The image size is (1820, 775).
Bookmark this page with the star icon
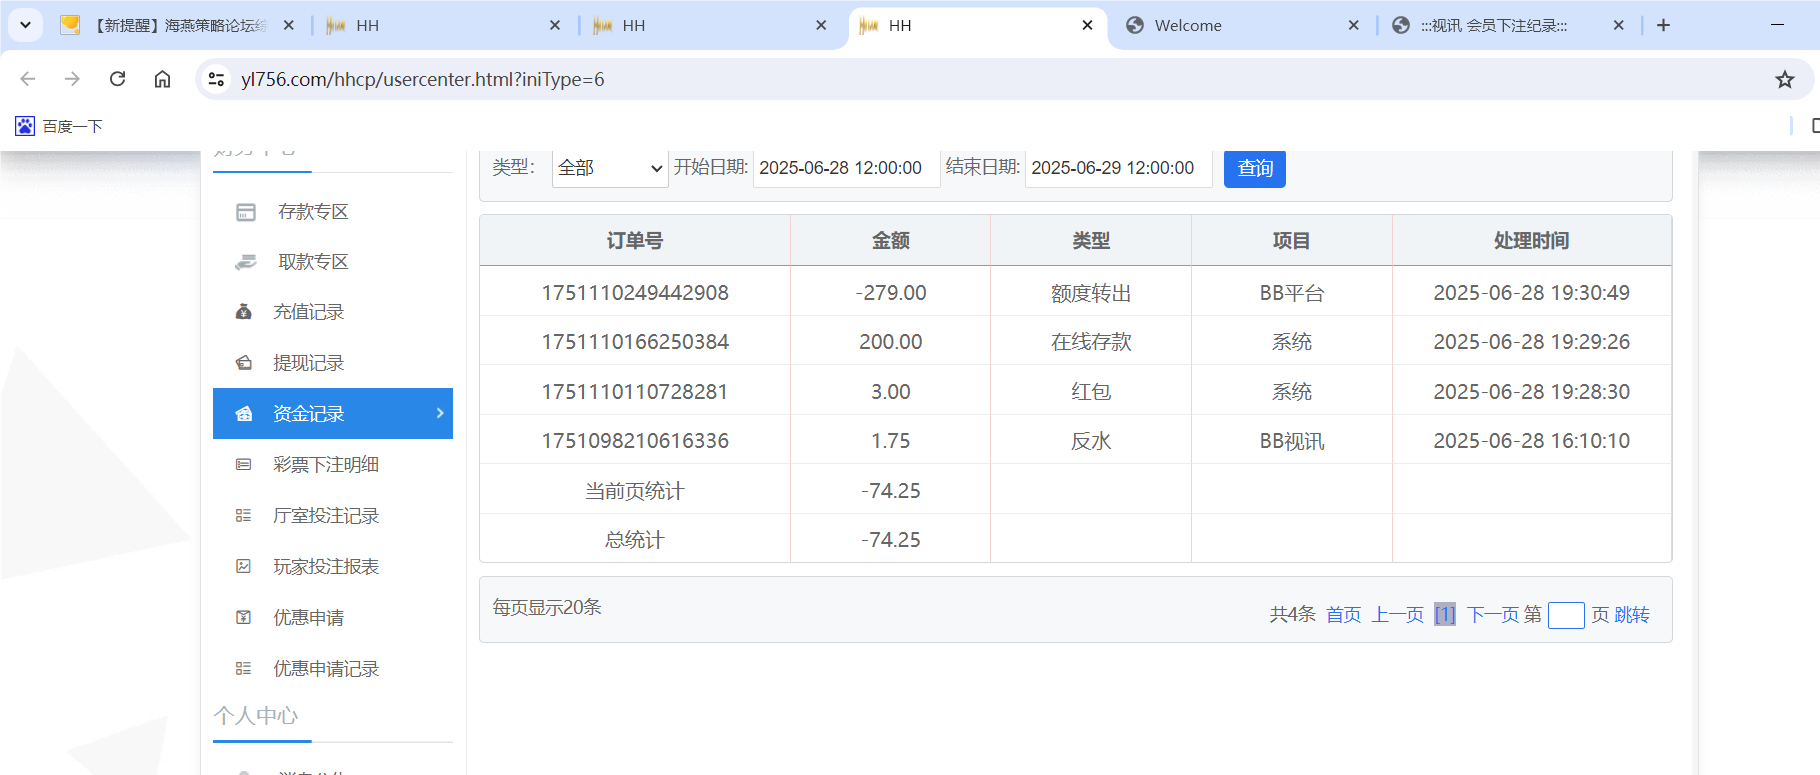click(x=1784, y=80)
